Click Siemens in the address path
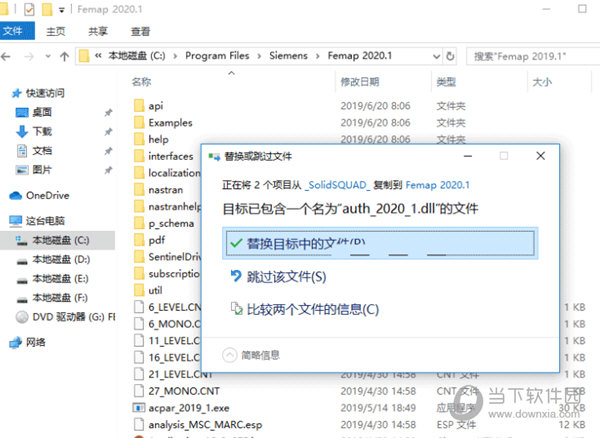Viewport: 600px width, 438px height. coord(288,56)
